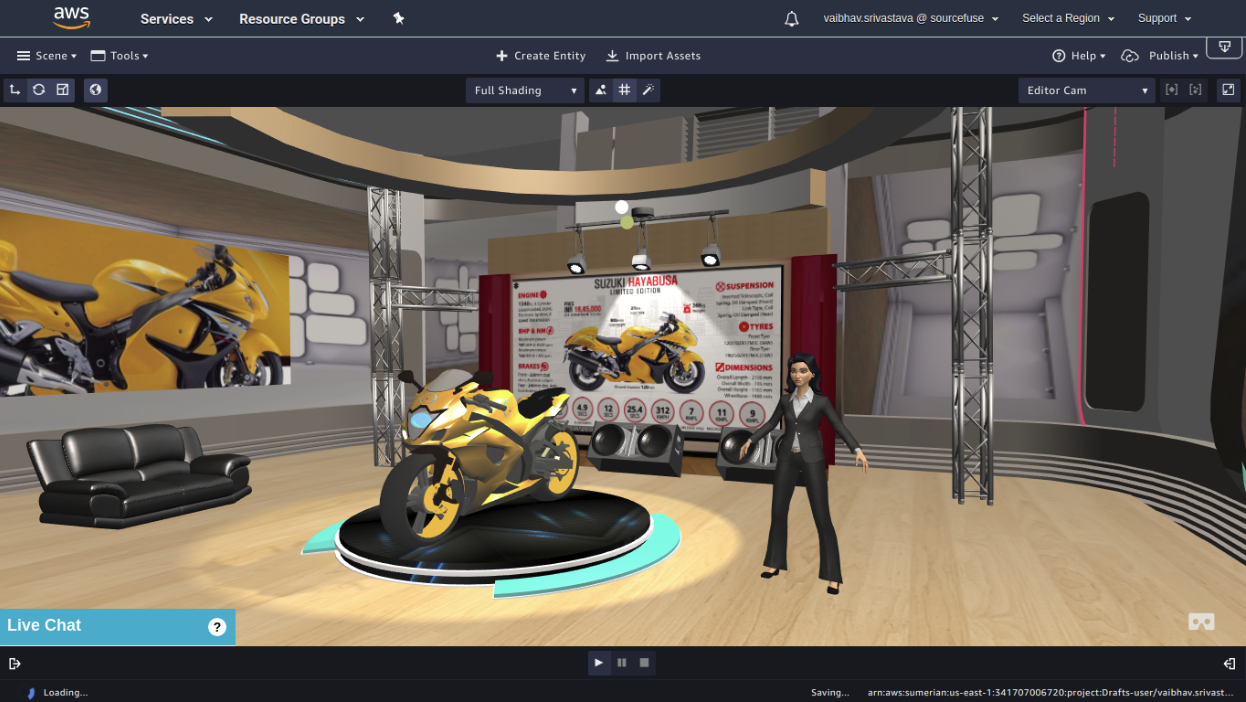Click the tab icon right of Publish
1246x702 pixels.
pyautogui.click(x=1224, y=48)
